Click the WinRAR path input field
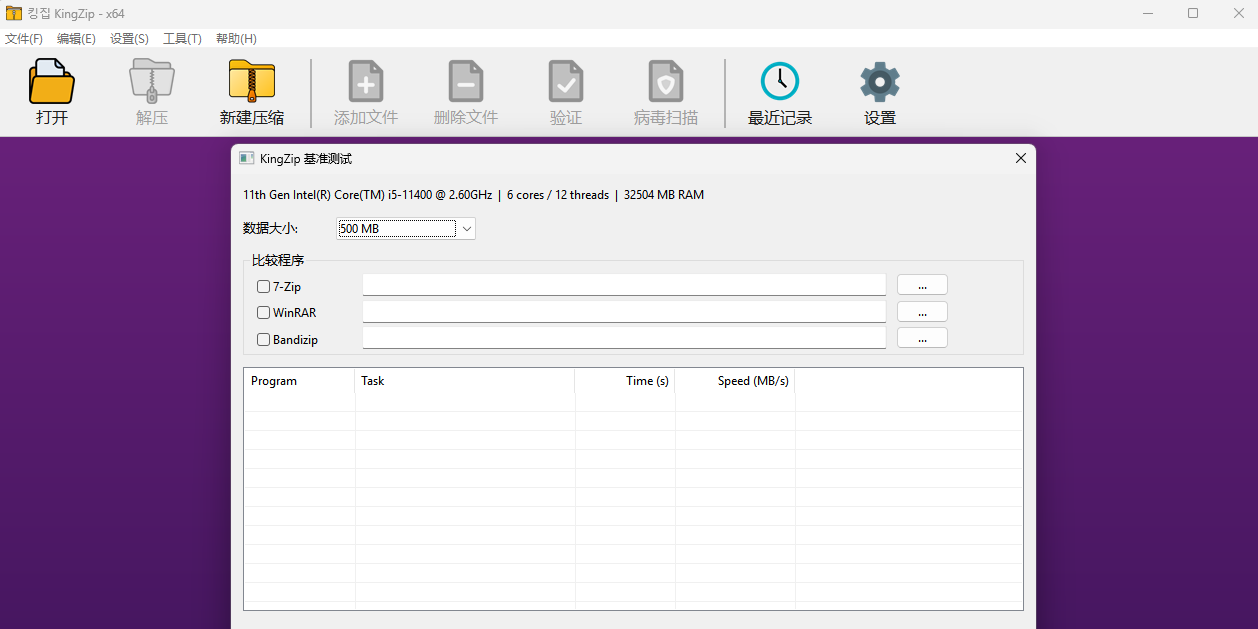This screenshot has height=629, width=1258. pyautogui.click(x=624, y=312)
